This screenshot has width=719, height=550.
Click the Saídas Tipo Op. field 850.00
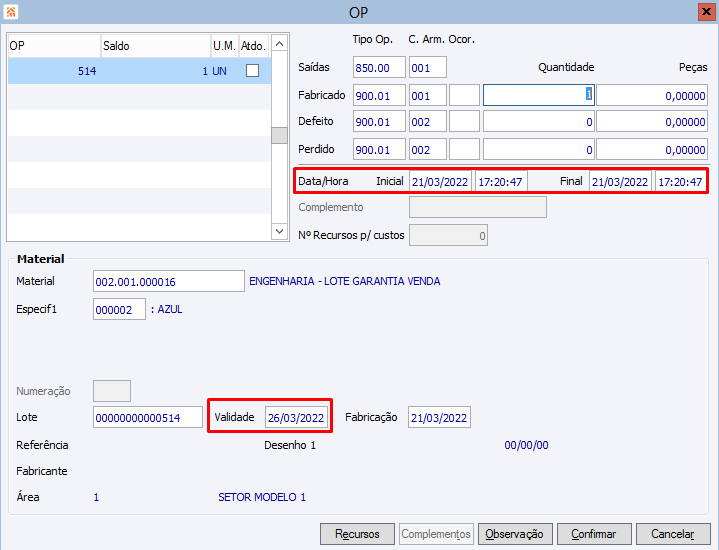[379, 67]
